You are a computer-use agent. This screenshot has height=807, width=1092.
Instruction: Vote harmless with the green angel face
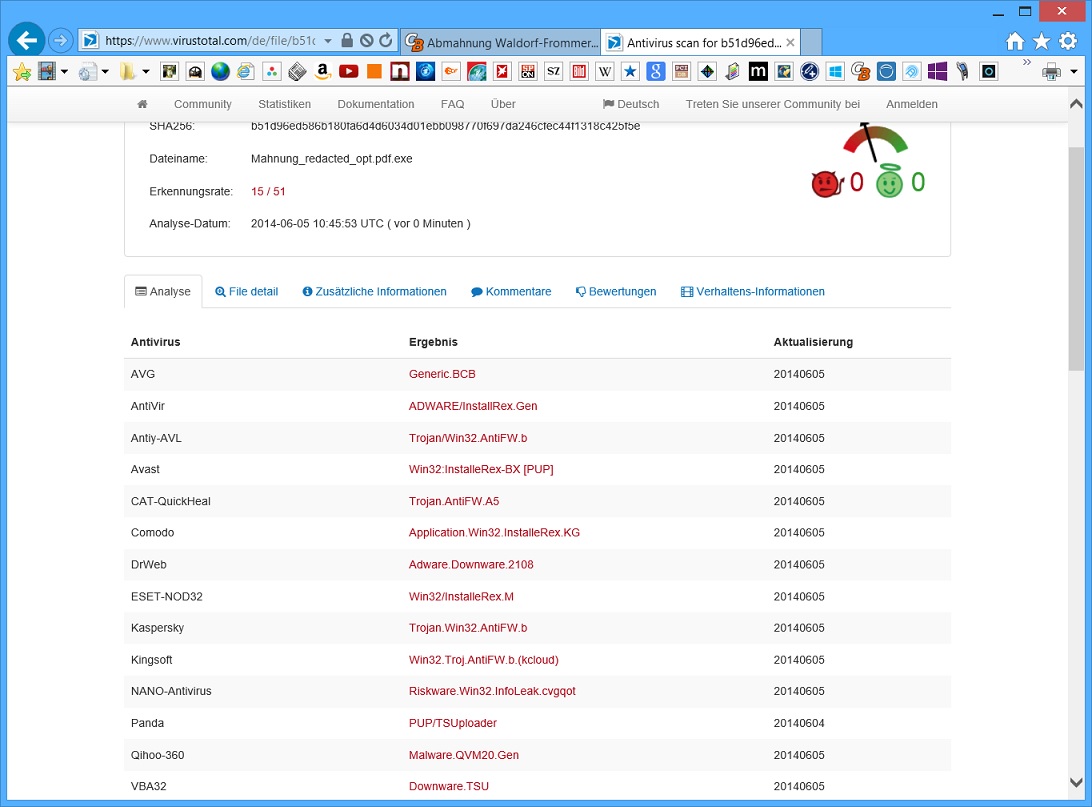[889, 181]
